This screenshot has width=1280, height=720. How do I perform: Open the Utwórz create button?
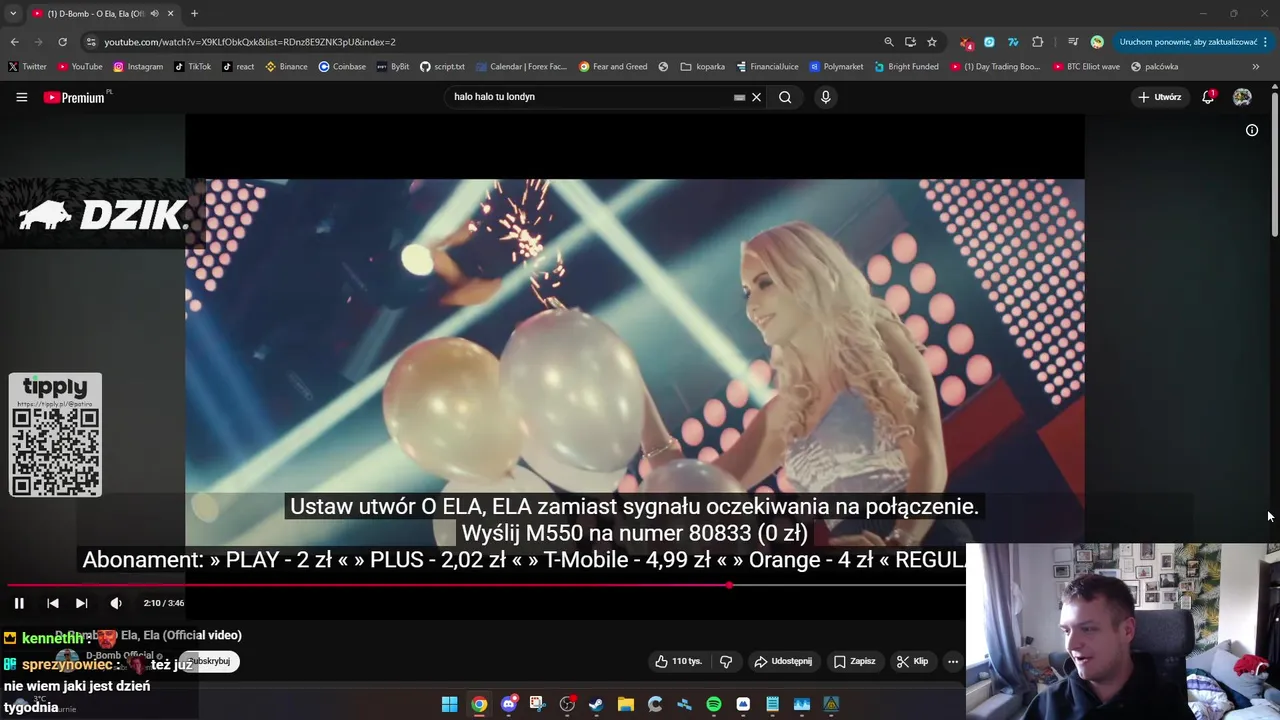tap(1159, 97)
